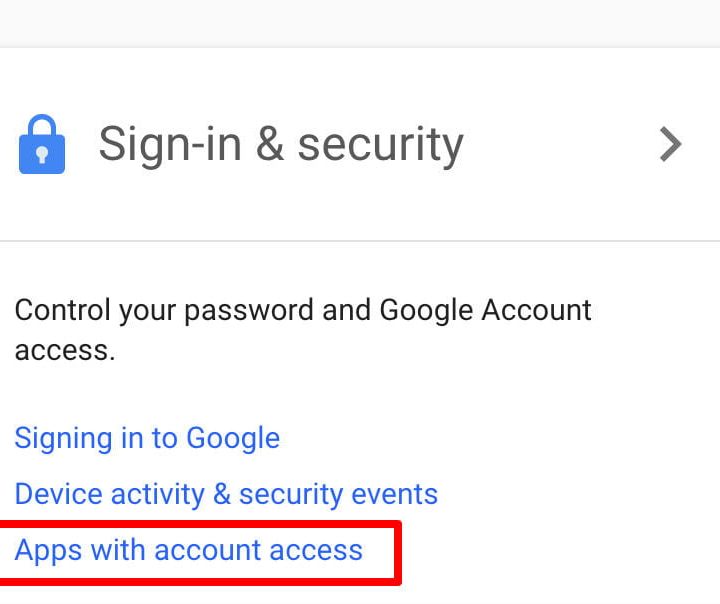
Task: Click the Sign-in & security heading text
Action: point(280,144)
